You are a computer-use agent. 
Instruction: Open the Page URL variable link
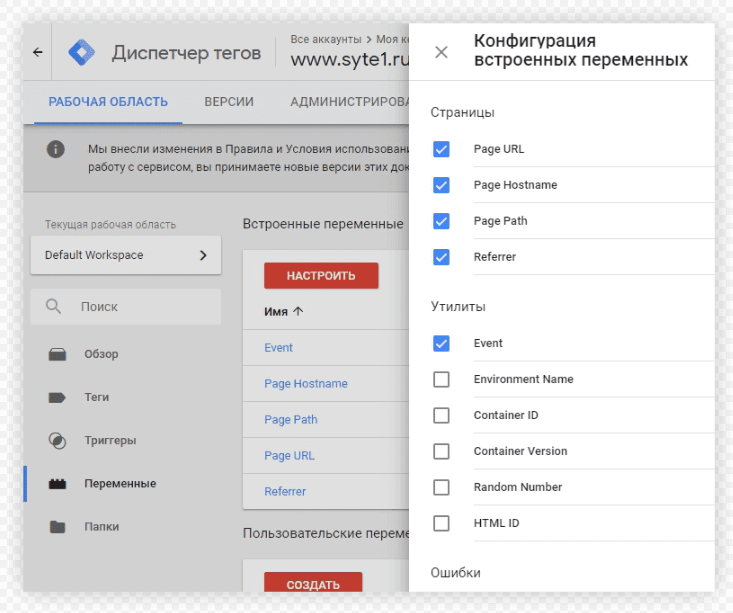(289, 456)
